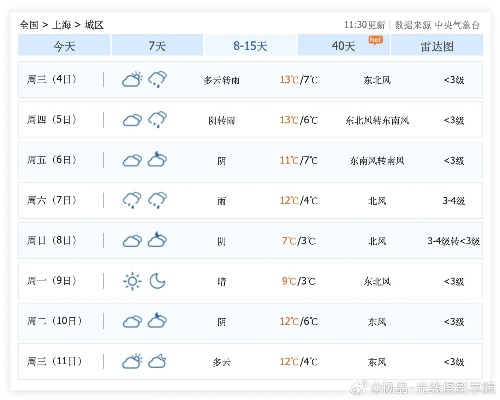The image size is (500, 400).
Task: Click the 晴 description for 周一 9日
Action: [222, 282]
